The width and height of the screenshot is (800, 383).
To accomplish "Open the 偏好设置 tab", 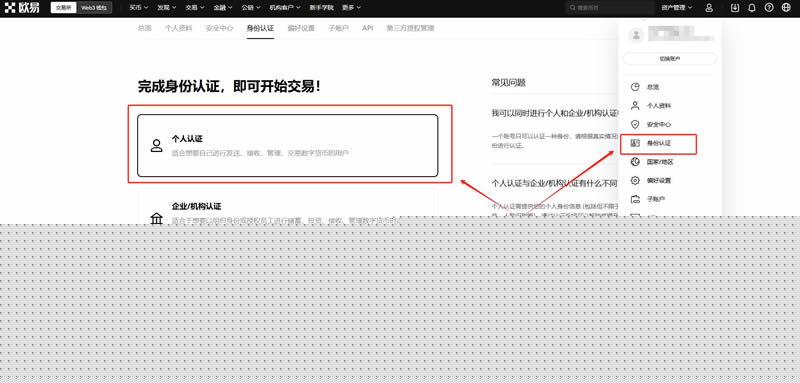I will [x=301, y=29].
